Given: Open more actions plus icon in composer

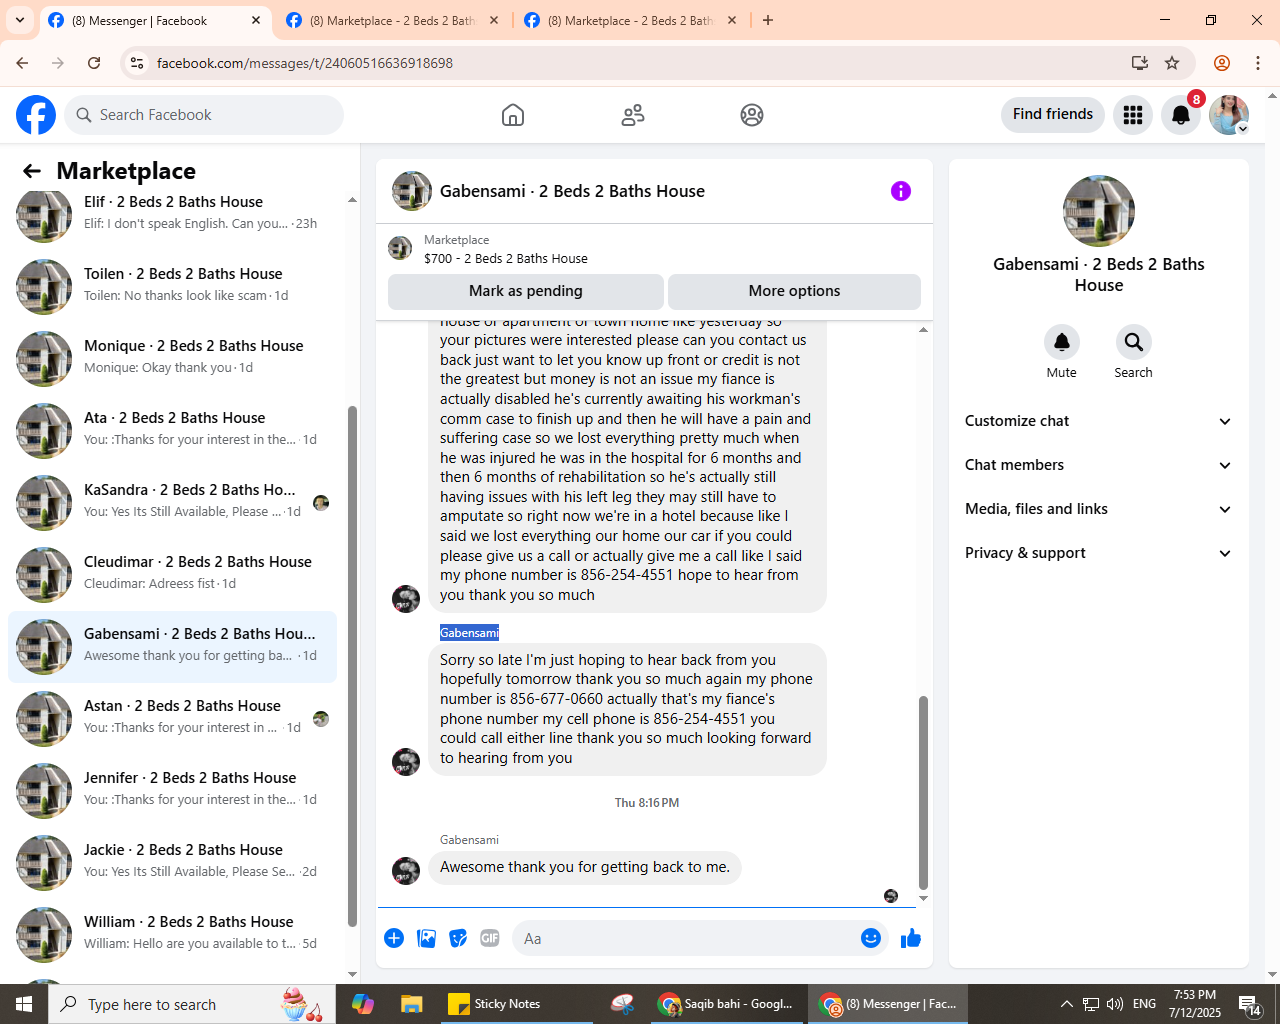Looking at the screenshot, I should point(394,938).
